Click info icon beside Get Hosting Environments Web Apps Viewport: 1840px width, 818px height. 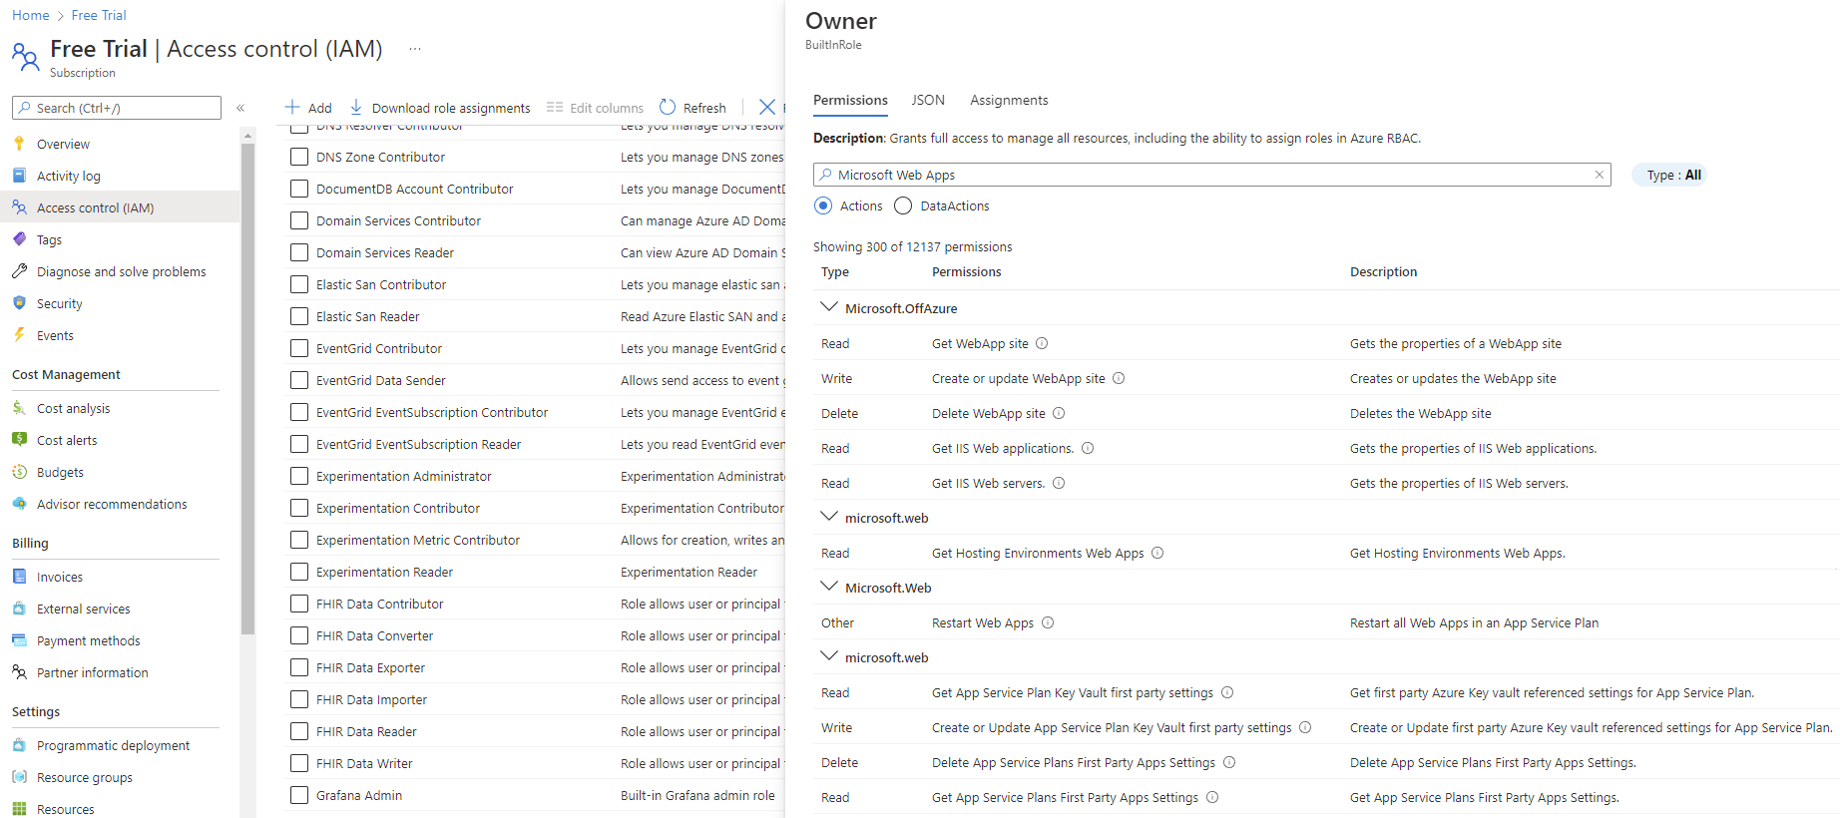[1158, 553]
